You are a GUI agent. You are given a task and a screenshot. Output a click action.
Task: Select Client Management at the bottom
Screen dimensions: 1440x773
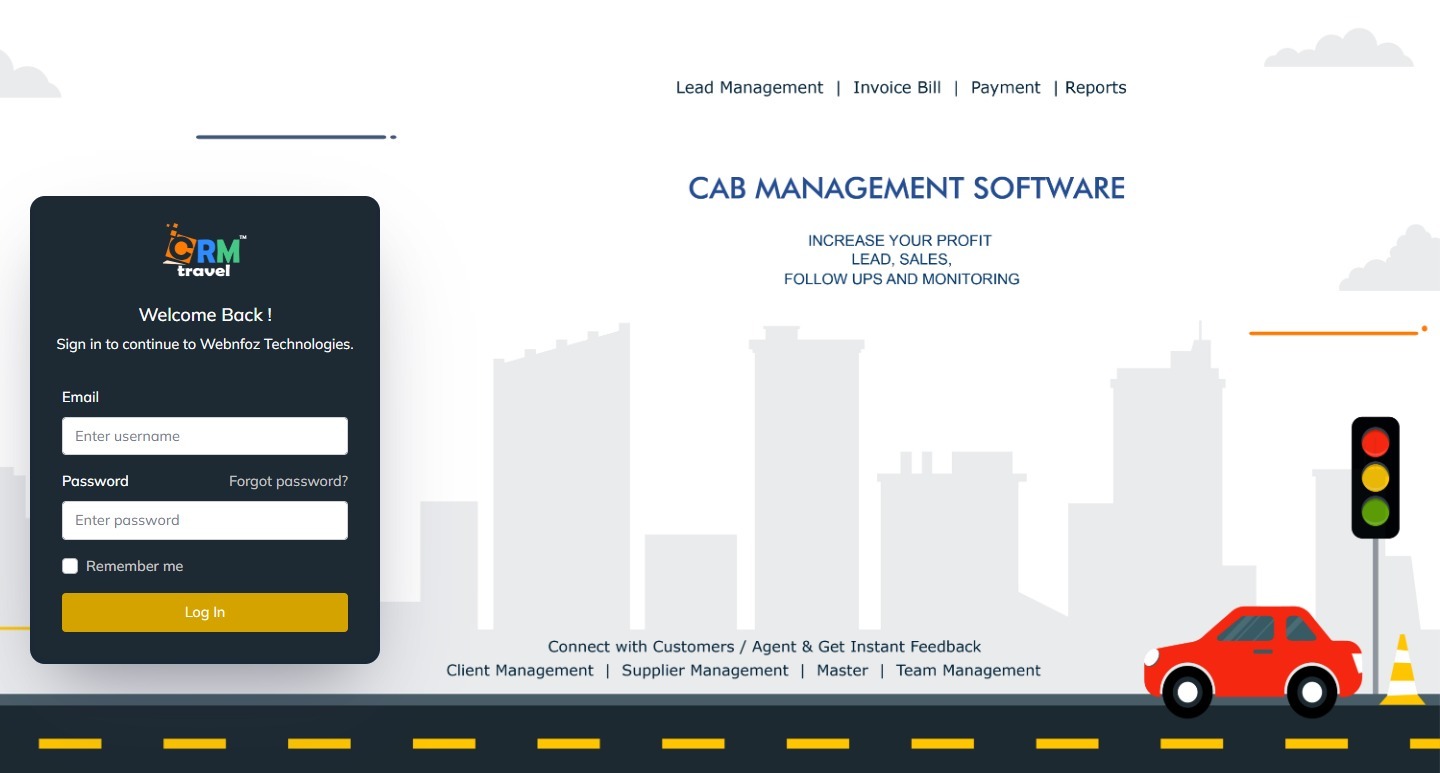(x=520, y=670)
